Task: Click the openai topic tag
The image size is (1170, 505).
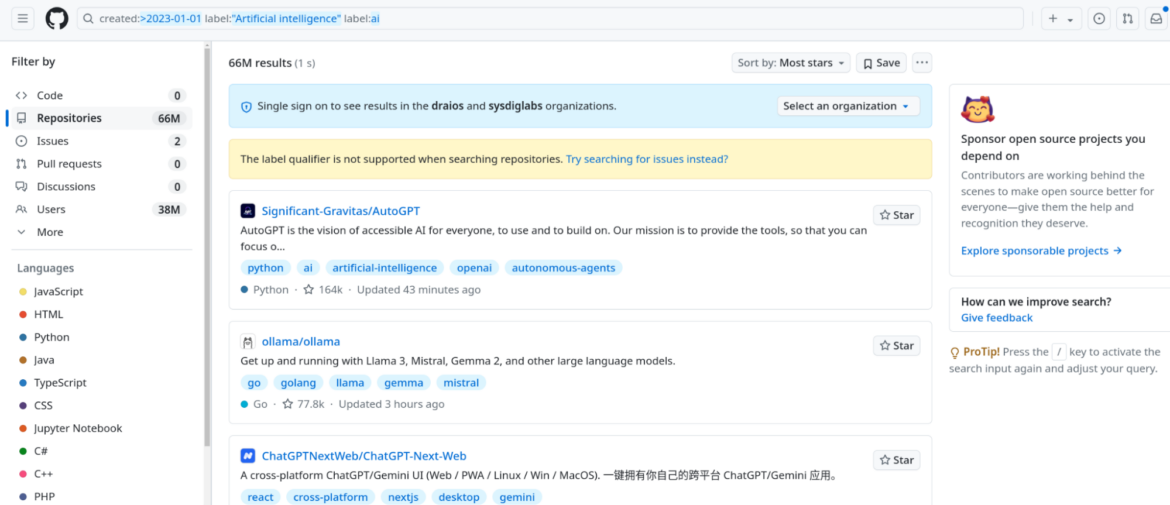Action: 475,268
